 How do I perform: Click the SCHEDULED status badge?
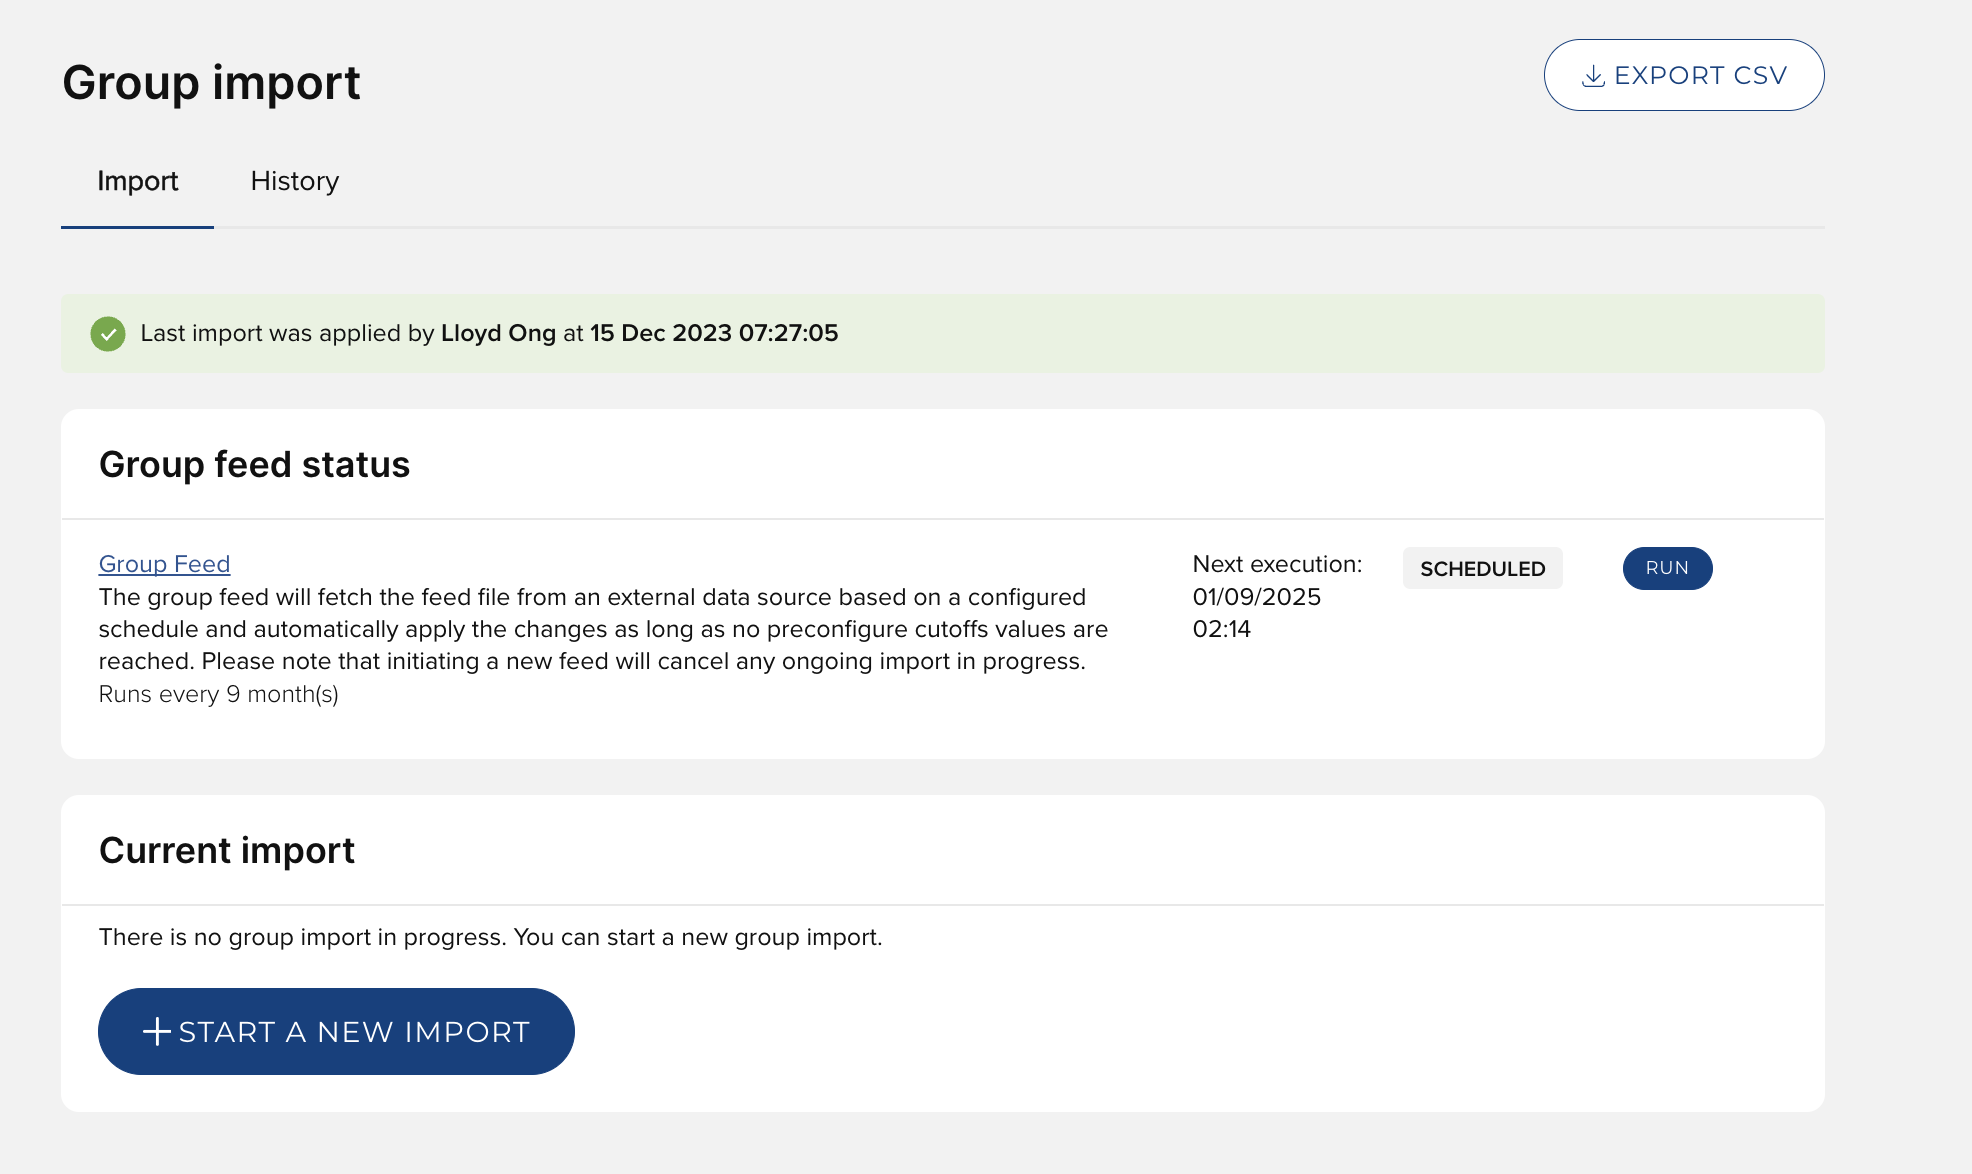coord(1482,568)
